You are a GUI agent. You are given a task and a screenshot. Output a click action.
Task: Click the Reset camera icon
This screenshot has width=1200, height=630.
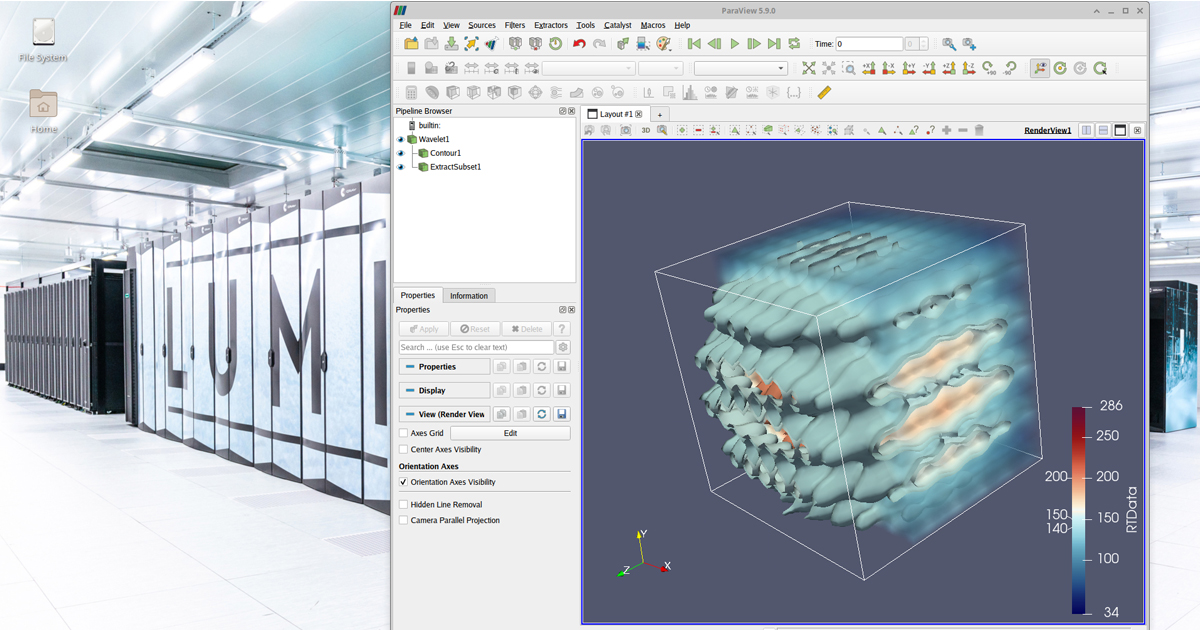point(809,68)
